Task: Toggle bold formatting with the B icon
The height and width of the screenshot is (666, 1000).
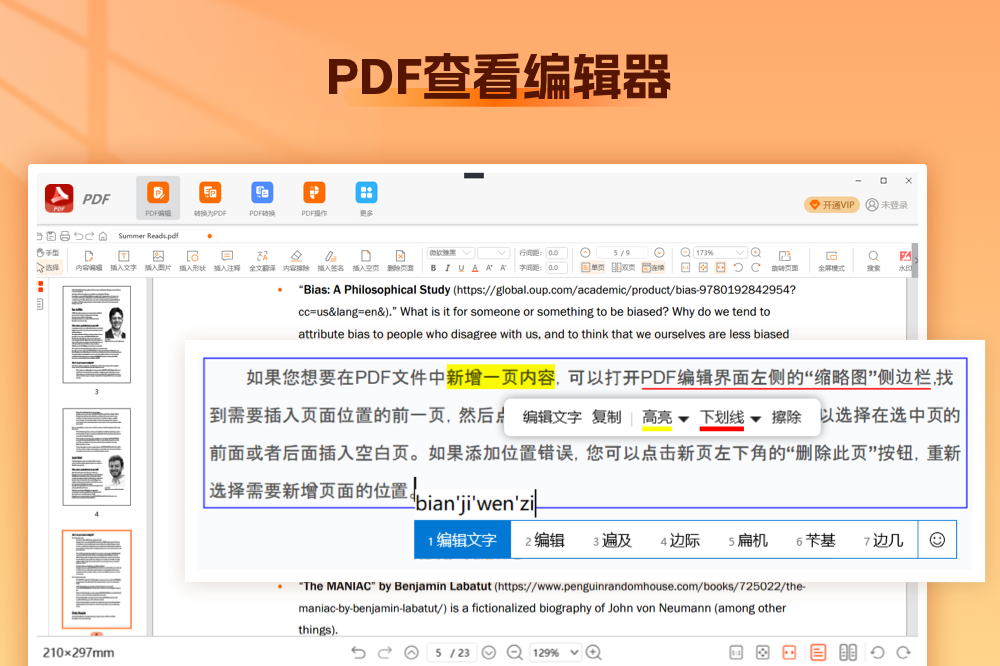Action: [x=433, y=265]
